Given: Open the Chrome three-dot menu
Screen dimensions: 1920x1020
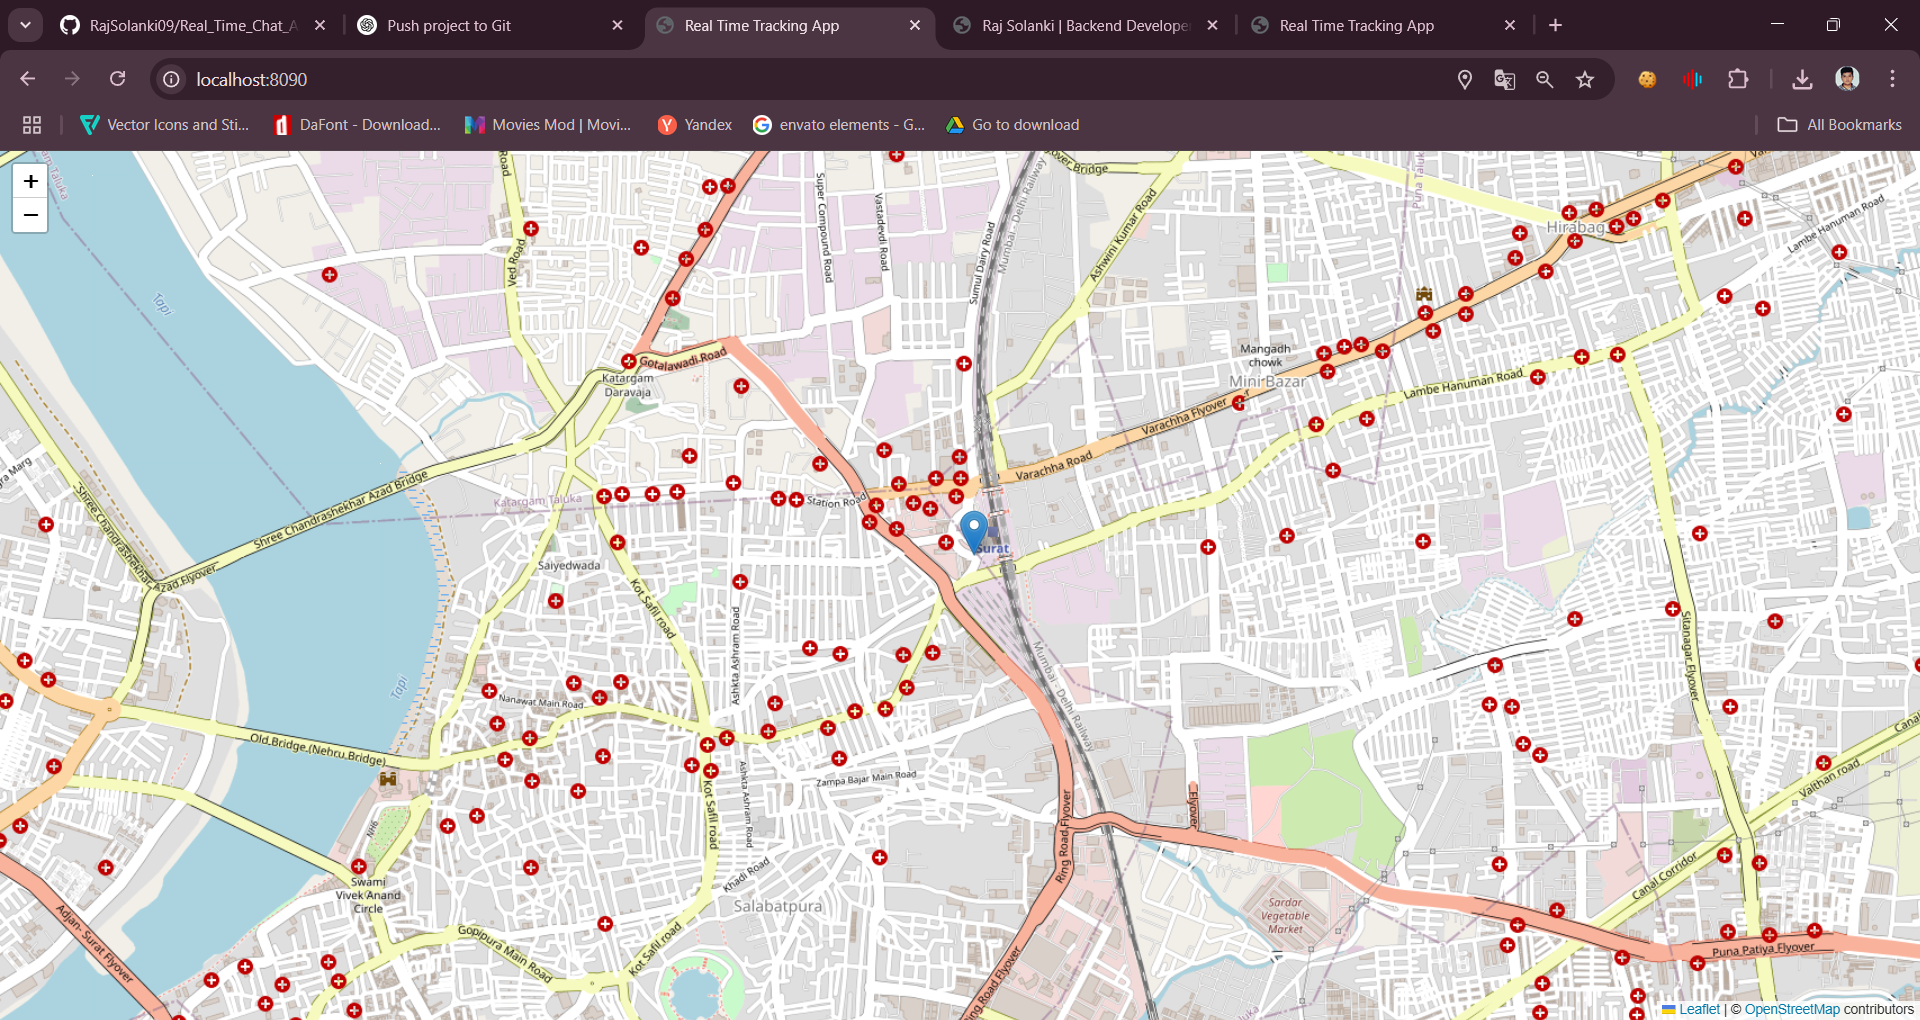Looking at the screenshot, I should click(1892, 79).
